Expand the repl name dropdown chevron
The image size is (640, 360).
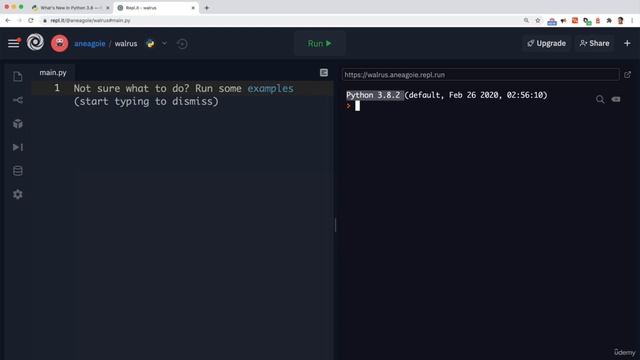point(164,43)
